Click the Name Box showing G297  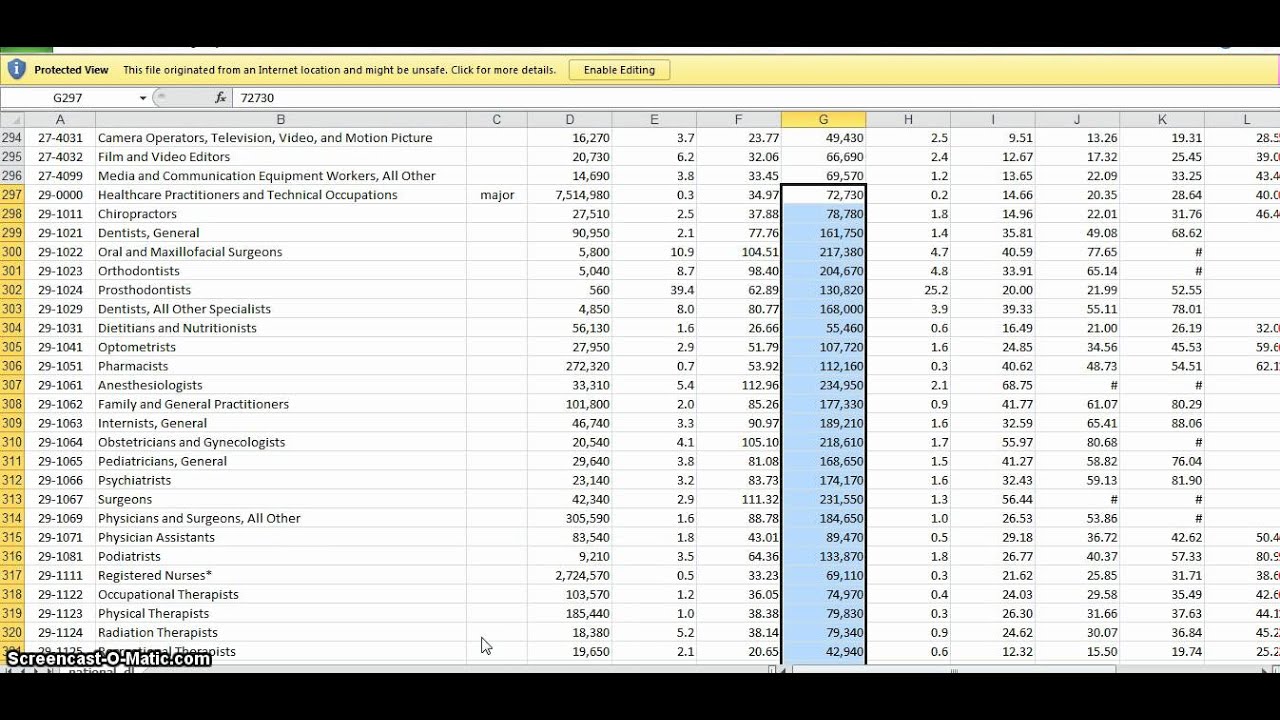(68, 98)
